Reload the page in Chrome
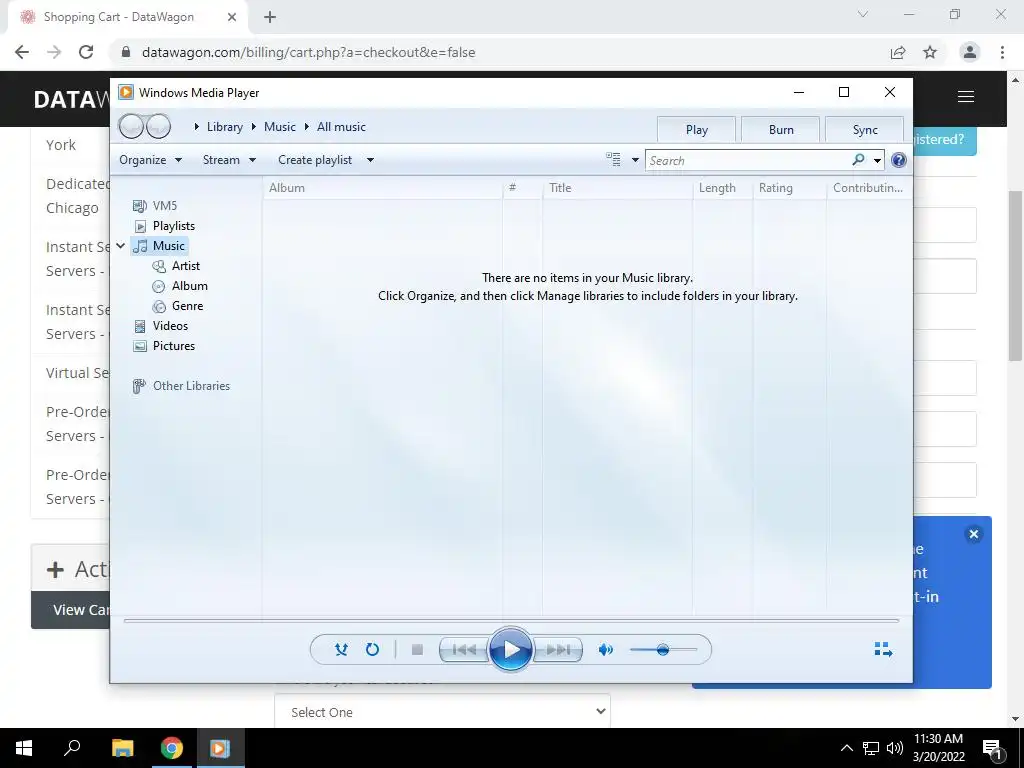The height and width of the screenshot is (768, 1024). pyautogui.click(x=86, y=52)
